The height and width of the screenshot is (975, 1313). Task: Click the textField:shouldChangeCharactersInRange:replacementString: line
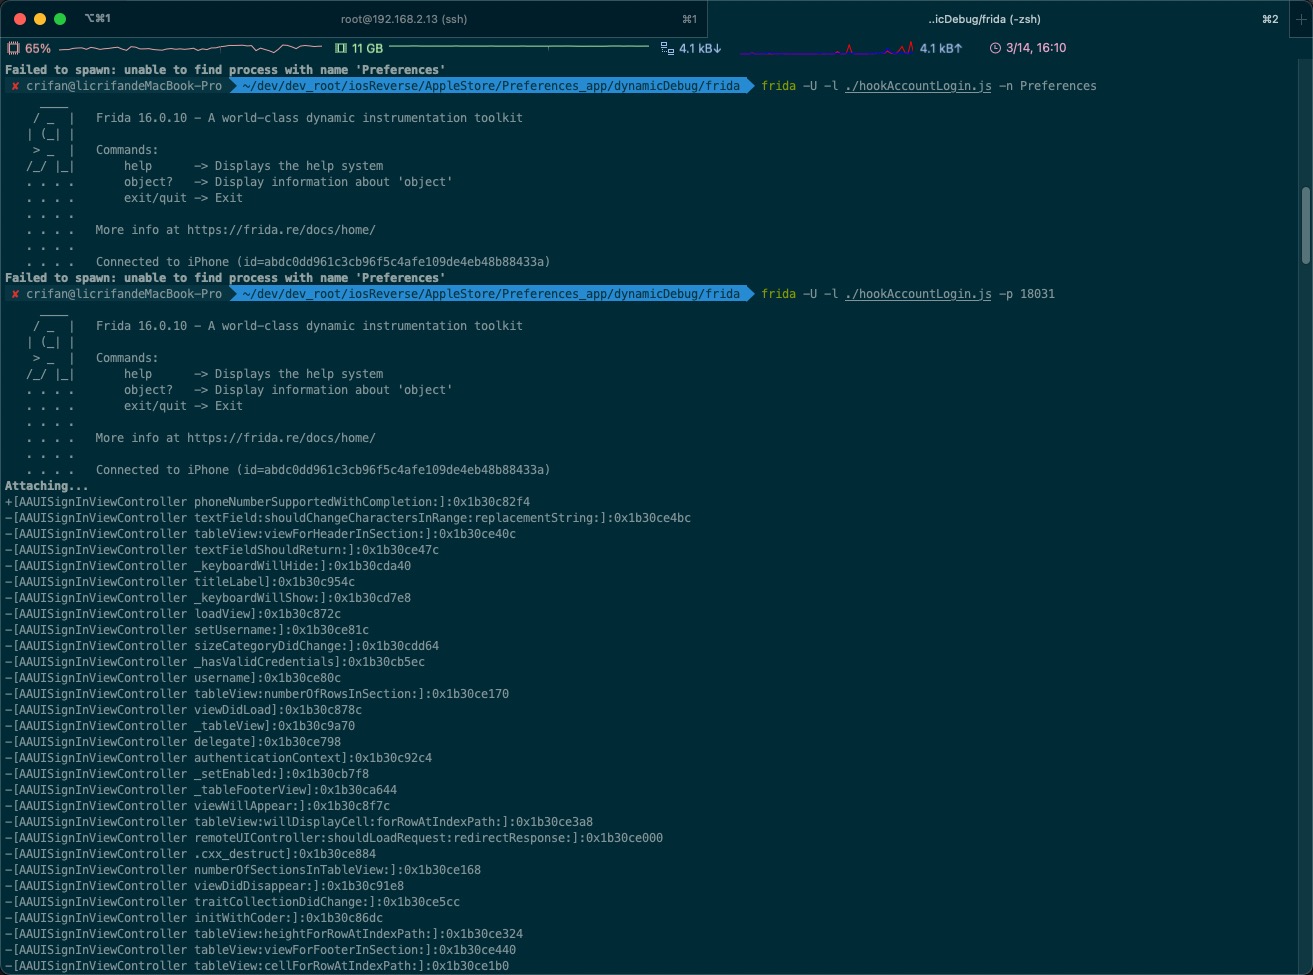click(x=348, y=518)
